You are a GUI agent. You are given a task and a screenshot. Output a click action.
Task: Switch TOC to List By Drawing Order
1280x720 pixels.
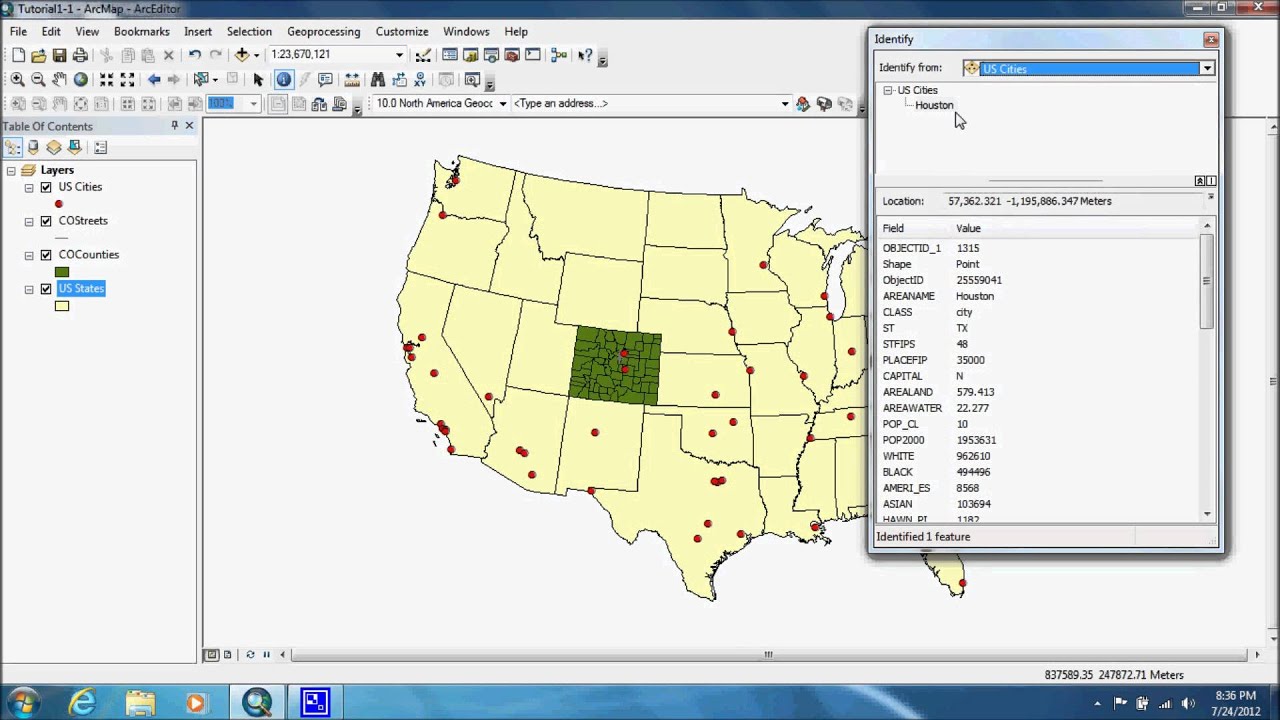(x=12, y=147)
